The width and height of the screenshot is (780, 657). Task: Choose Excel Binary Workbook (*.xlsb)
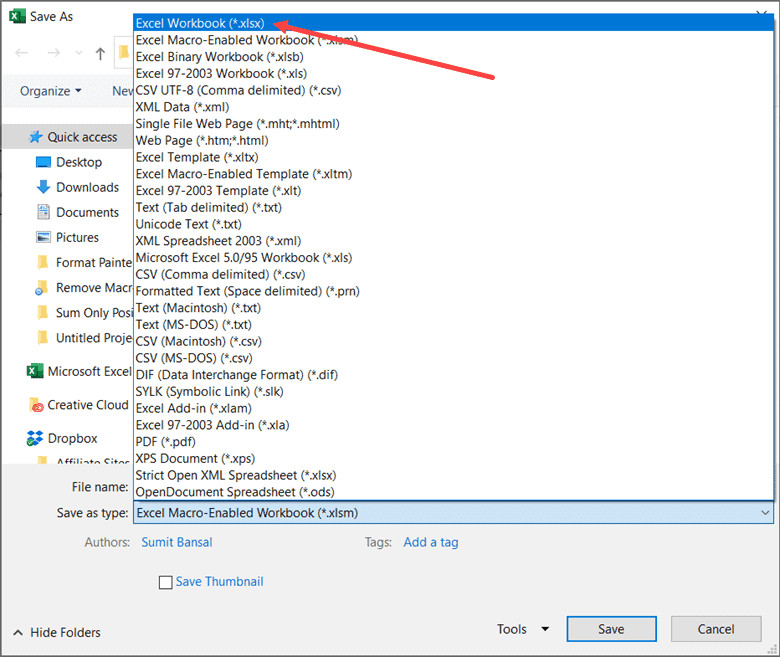coord(453,57)
